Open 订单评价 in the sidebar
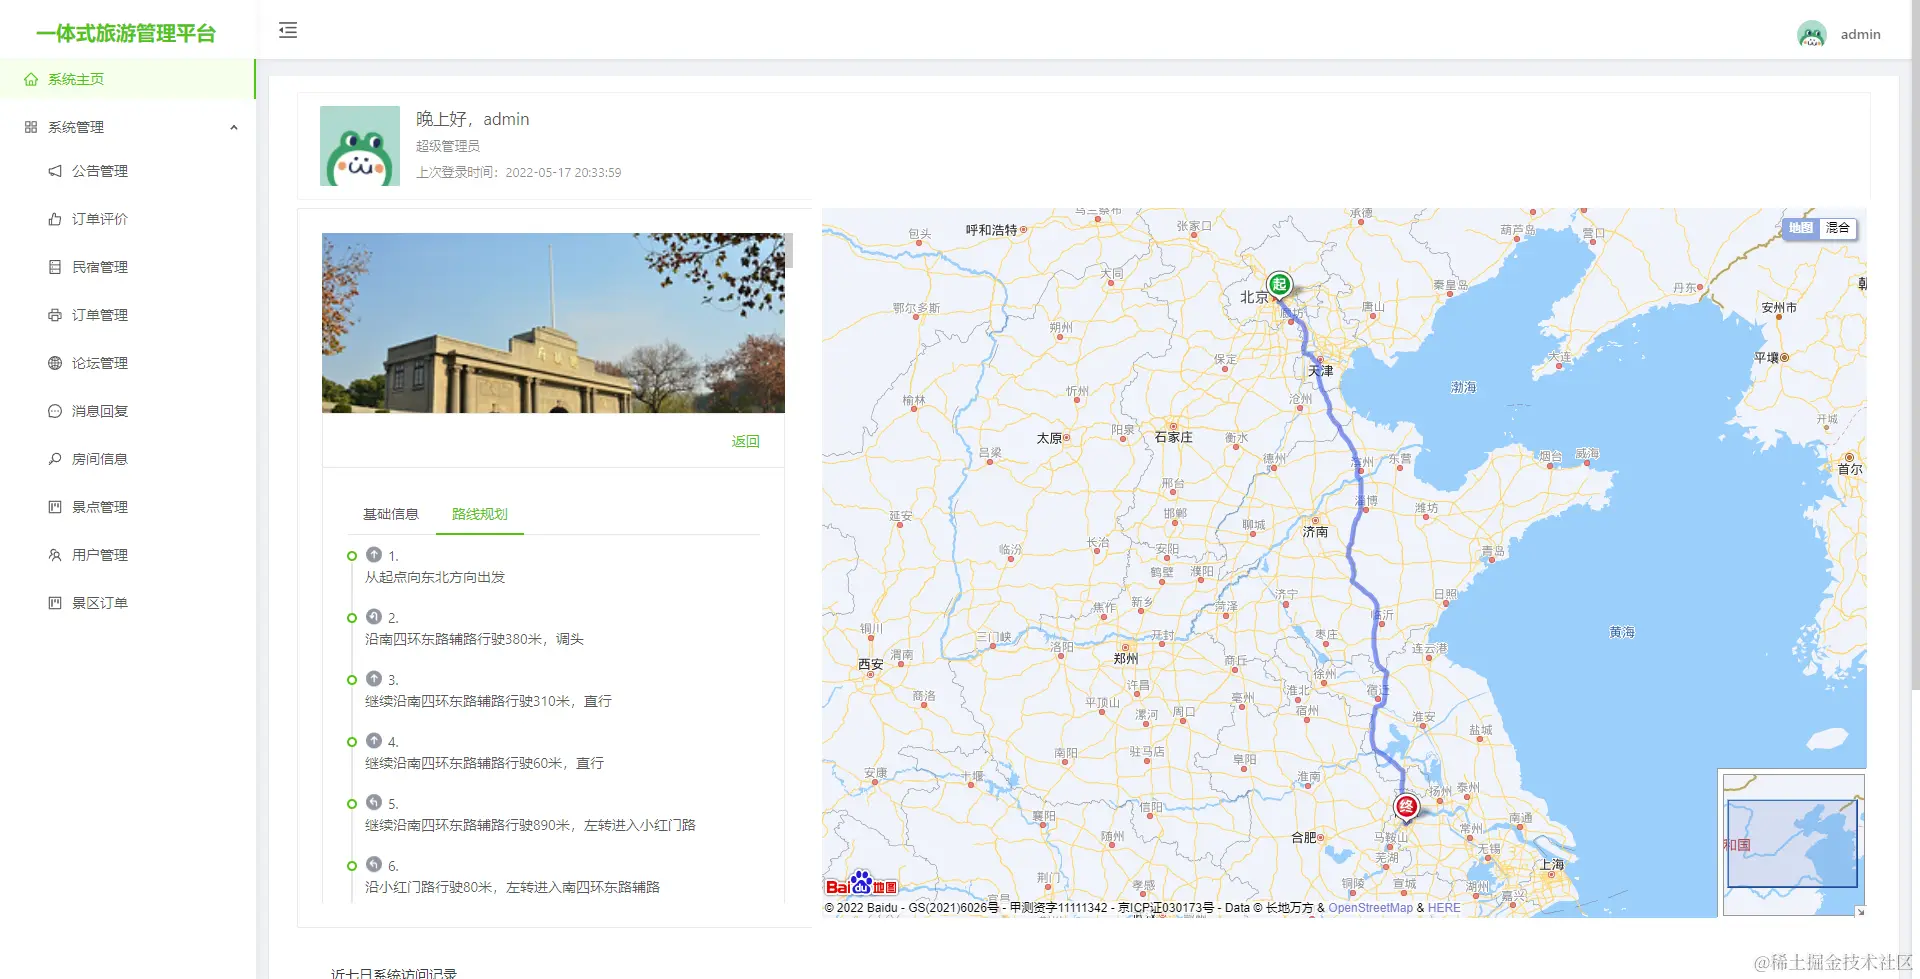The height and width of the screenshot is (979, 1920). [127, 219]
